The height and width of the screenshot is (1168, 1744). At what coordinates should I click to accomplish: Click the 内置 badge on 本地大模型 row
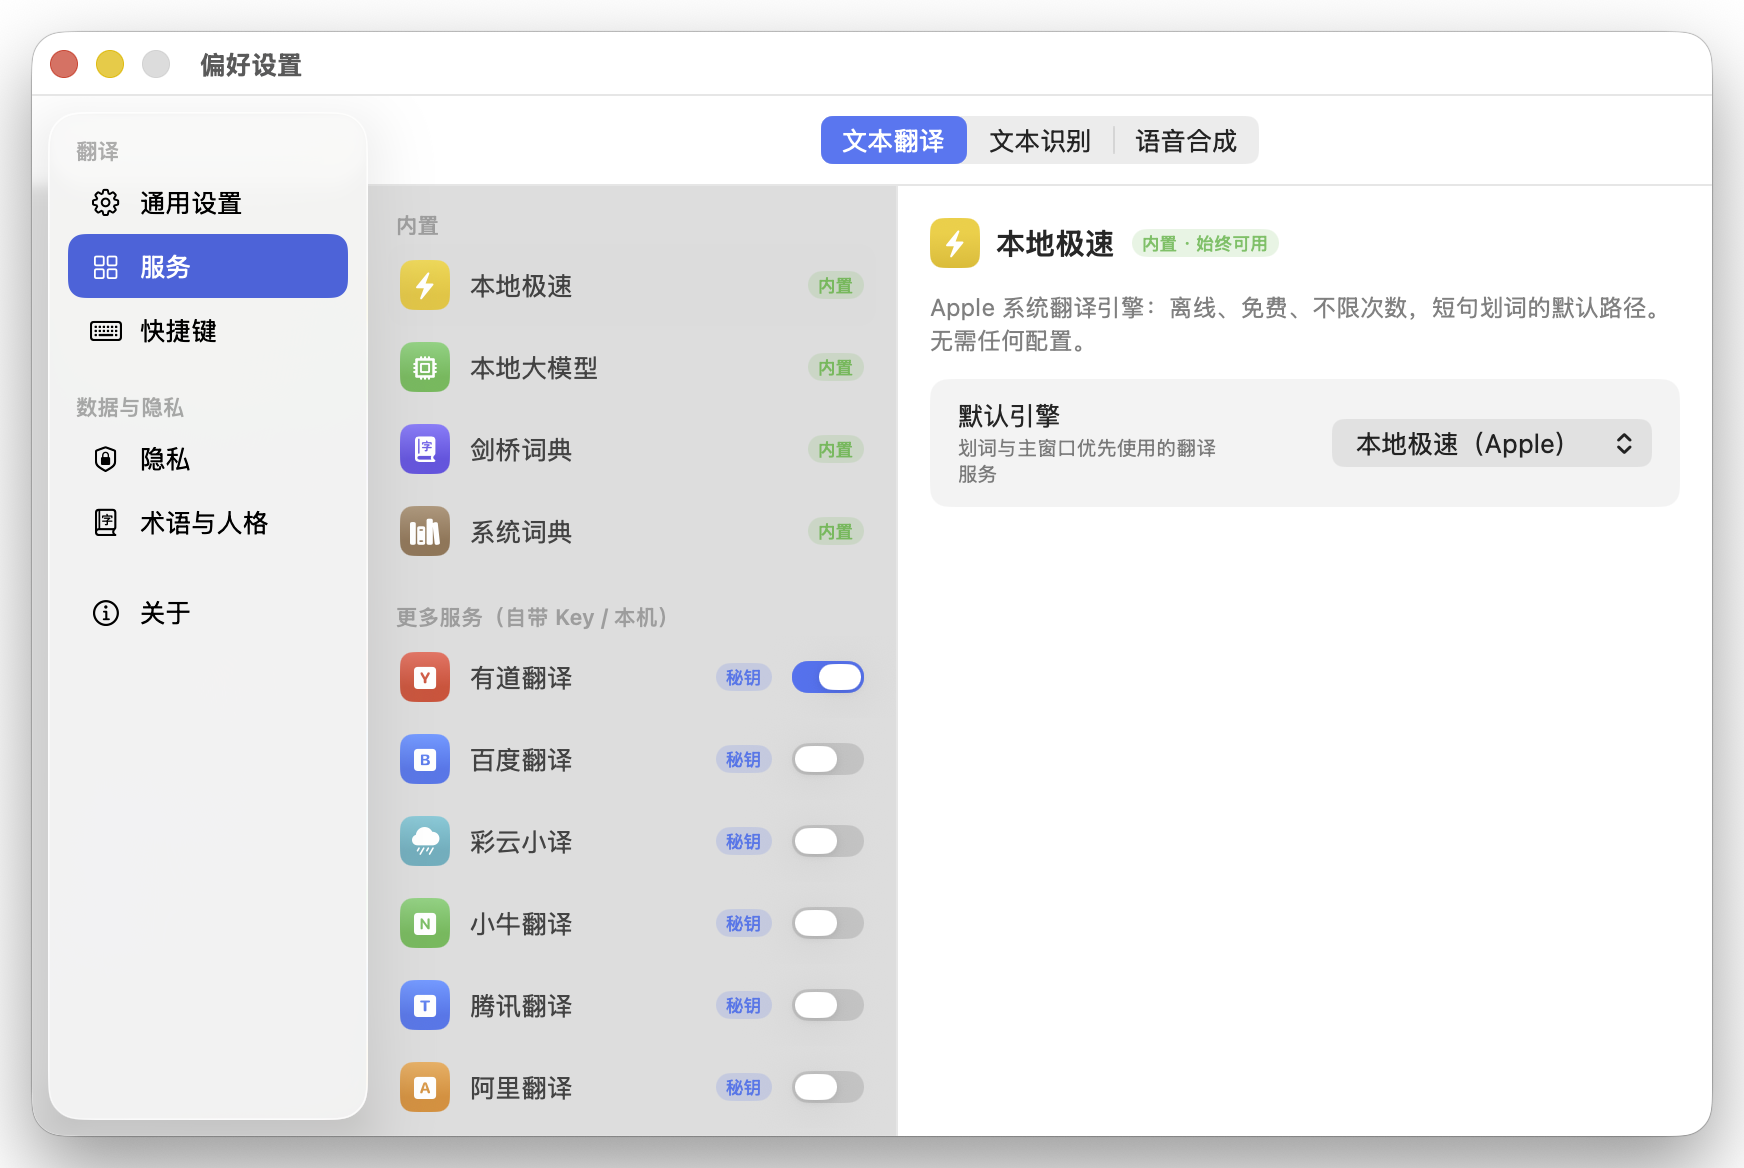coord(835,368)
